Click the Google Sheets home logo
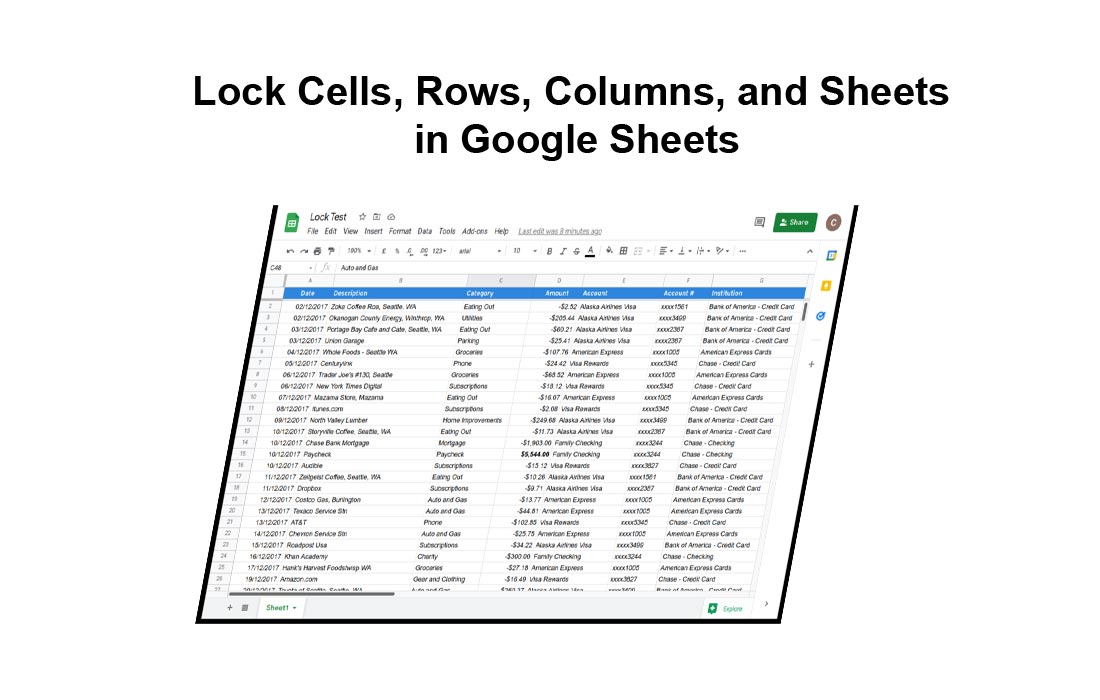Screen dimensions: 1100x700 point(292,222)
